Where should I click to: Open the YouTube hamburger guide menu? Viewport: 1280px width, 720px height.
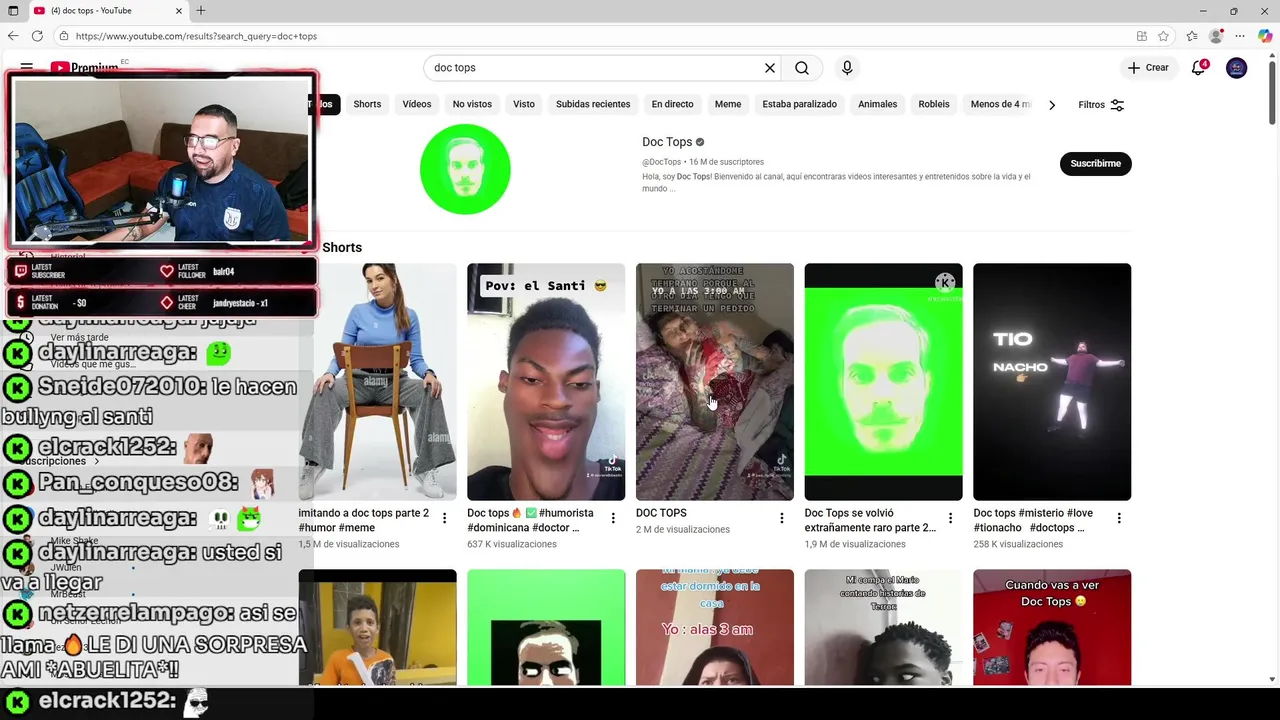(x=27, y=68)
